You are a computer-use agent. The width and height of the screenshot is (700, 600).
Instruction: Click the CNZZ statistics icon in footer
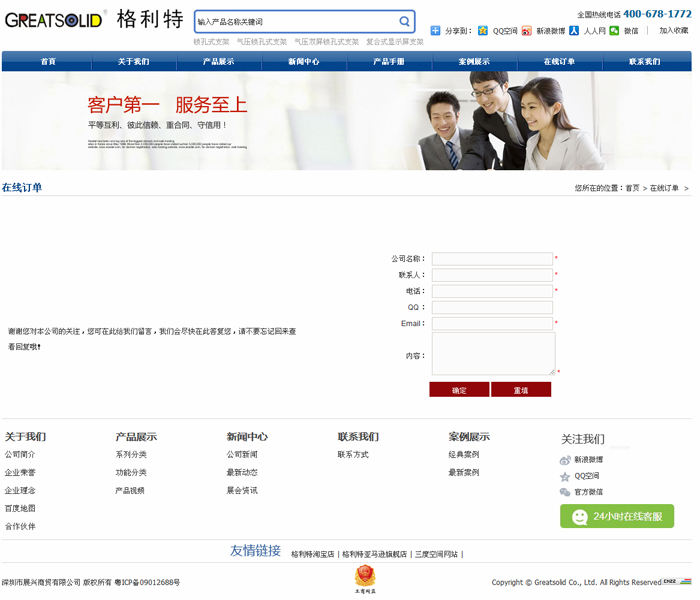(670, 581)
